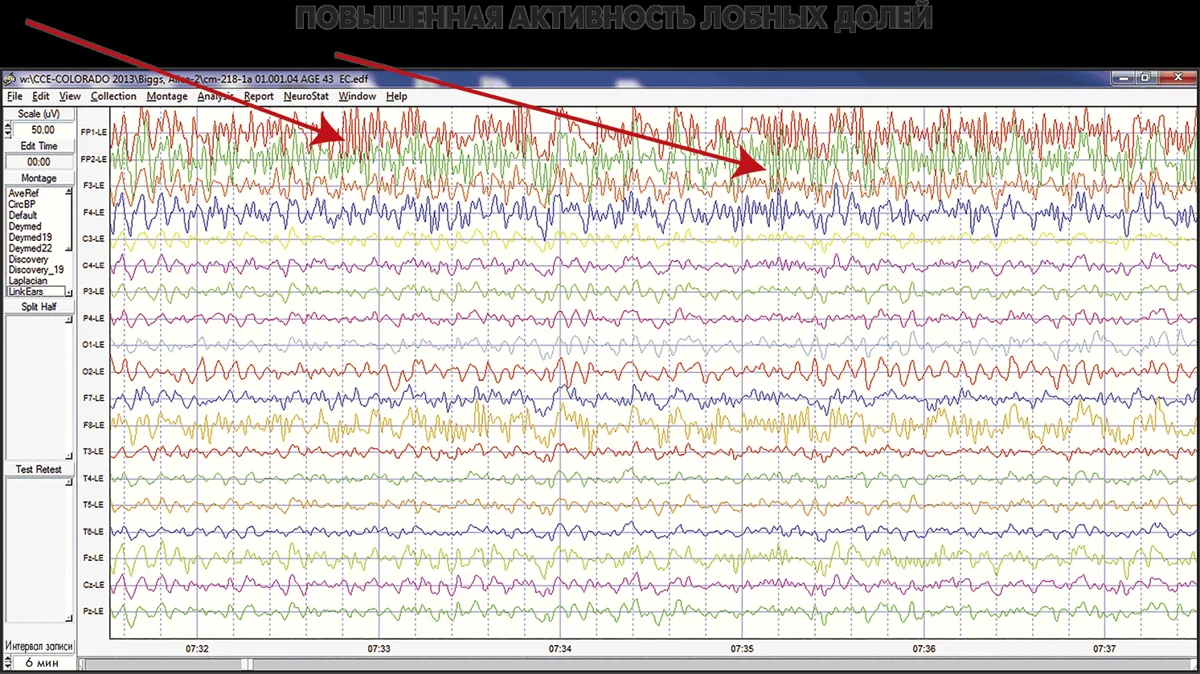Image resolution: width=1200 pixels, height=674 pixels.
Task: Click the Edit Time button
Action: [x=39, y=146]
